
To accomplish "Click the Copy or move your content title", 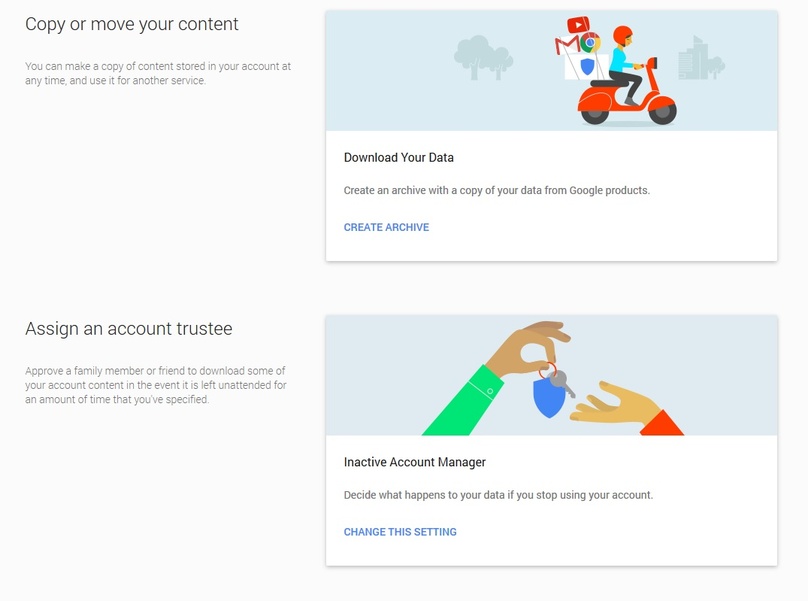I will coord(132,24).
